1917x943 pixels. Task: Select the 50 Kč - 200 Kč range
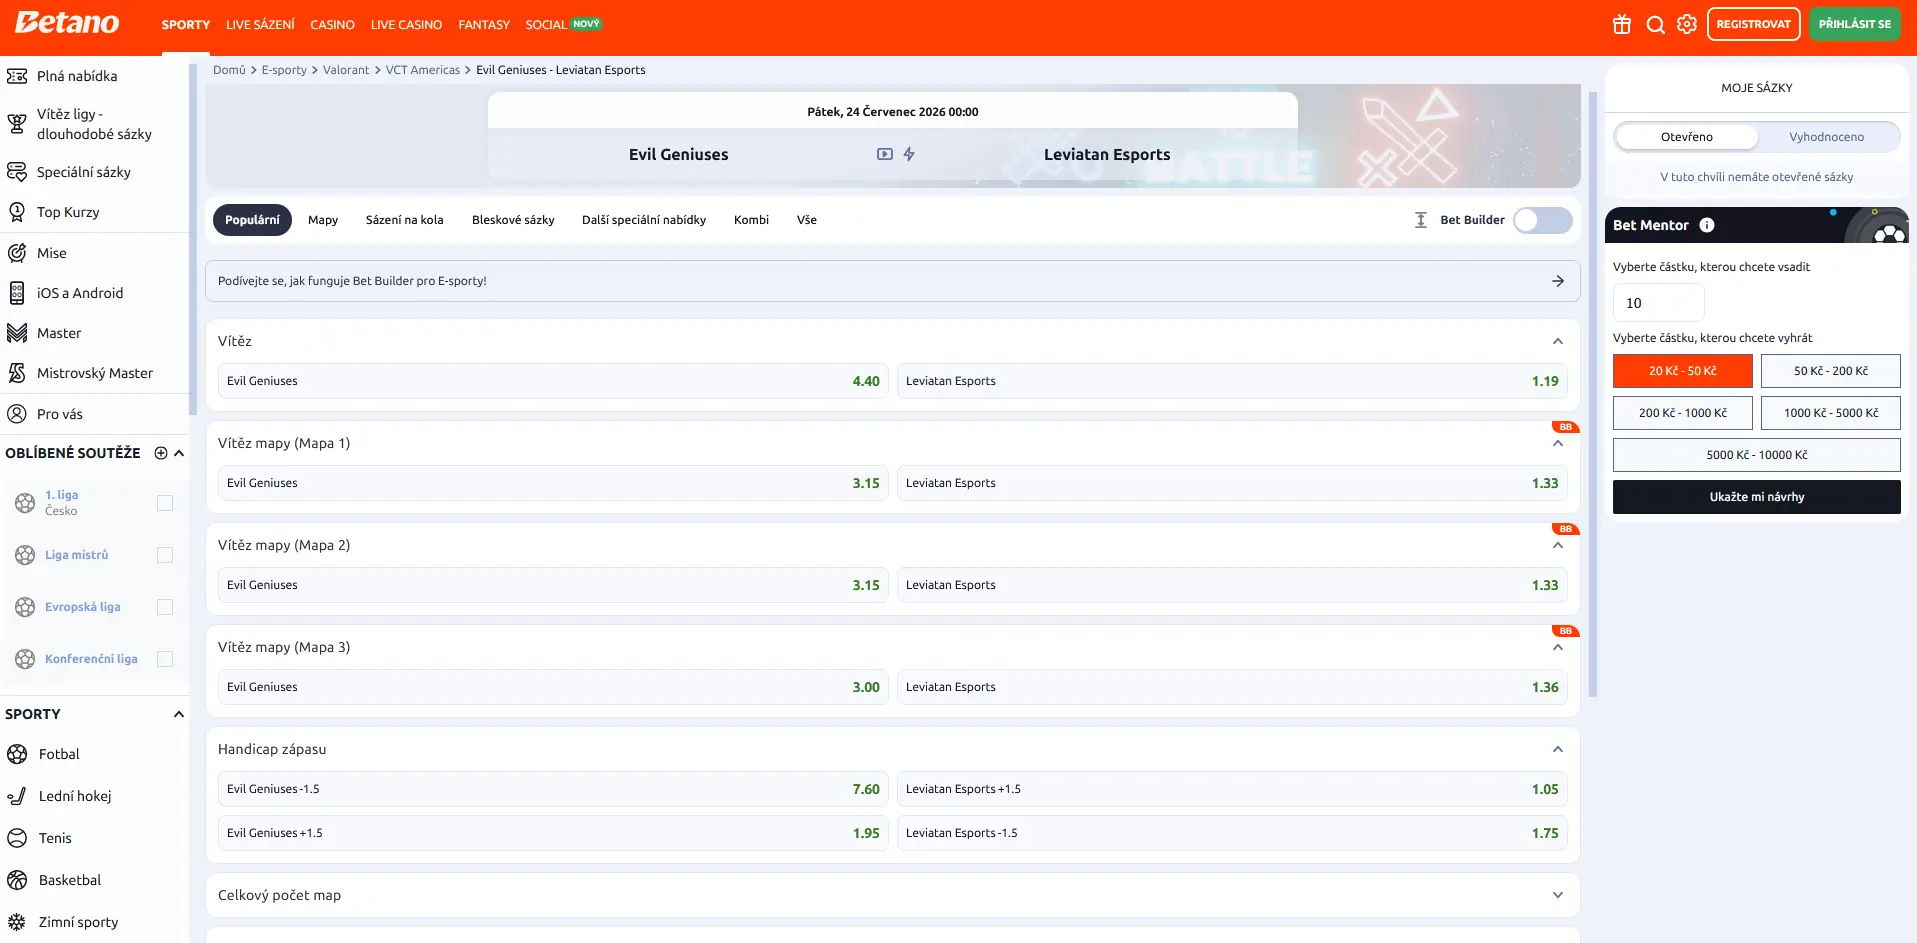(1831, 371)
